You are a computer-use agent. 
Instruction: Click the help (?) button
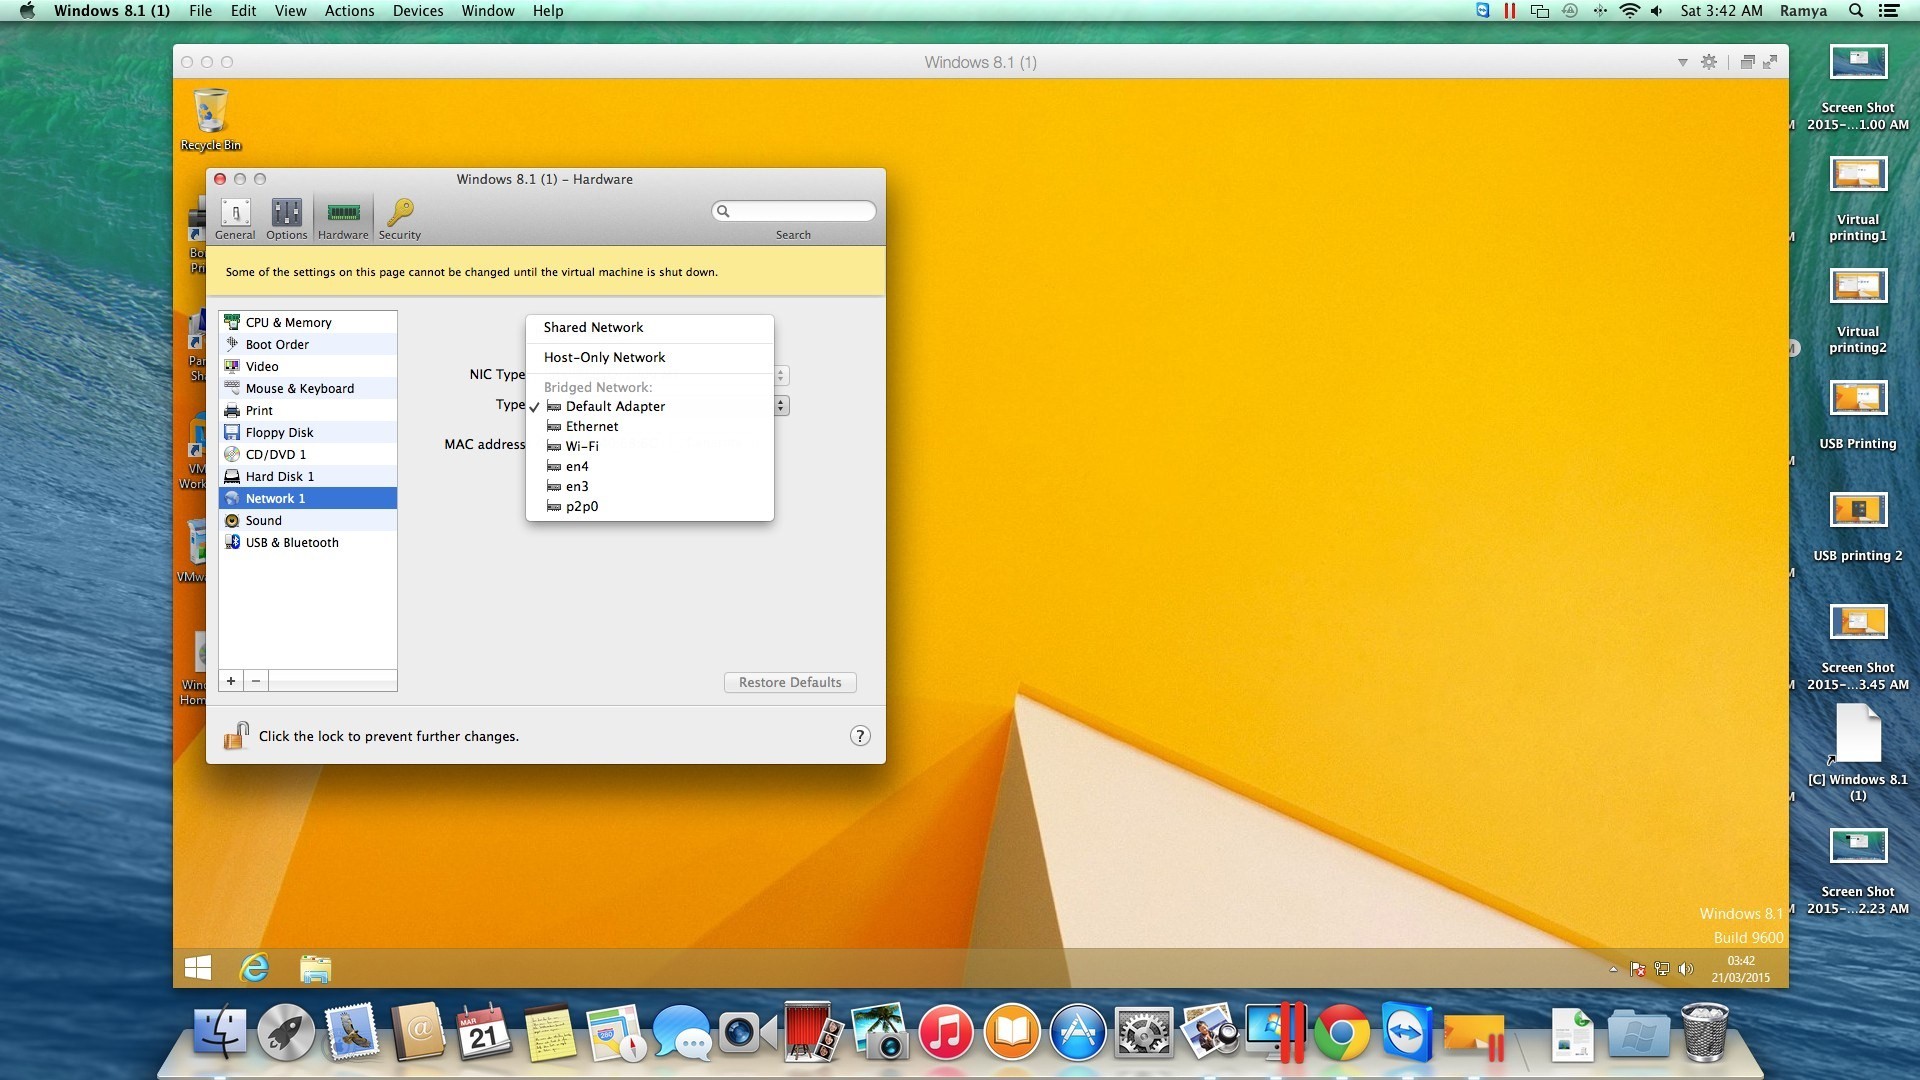coord(859,735)
